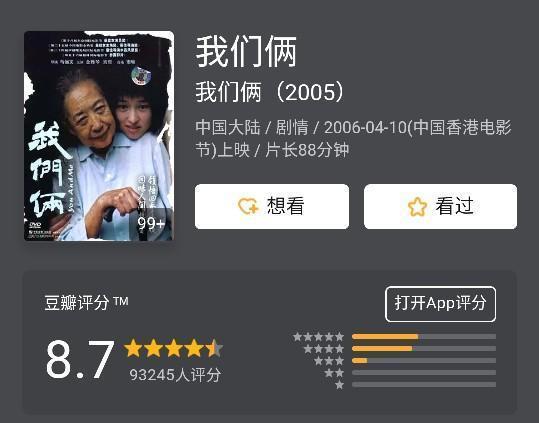Select the five-star rating bar
This screenshot has width=539, height=423.
tap(424, 336)
